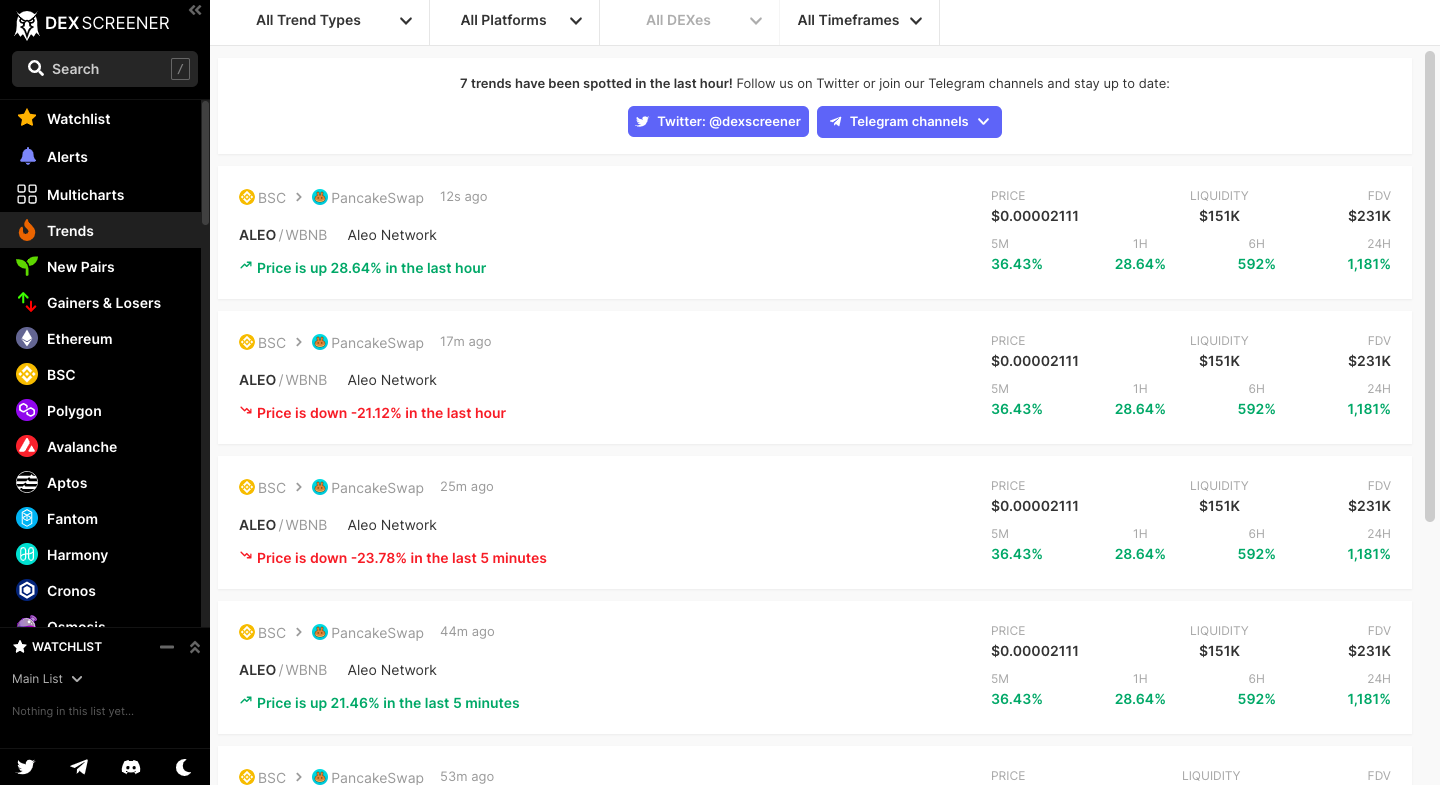1440x785 pixels.
Task: Open Main List watchlist selector
Action: point(47,679)
